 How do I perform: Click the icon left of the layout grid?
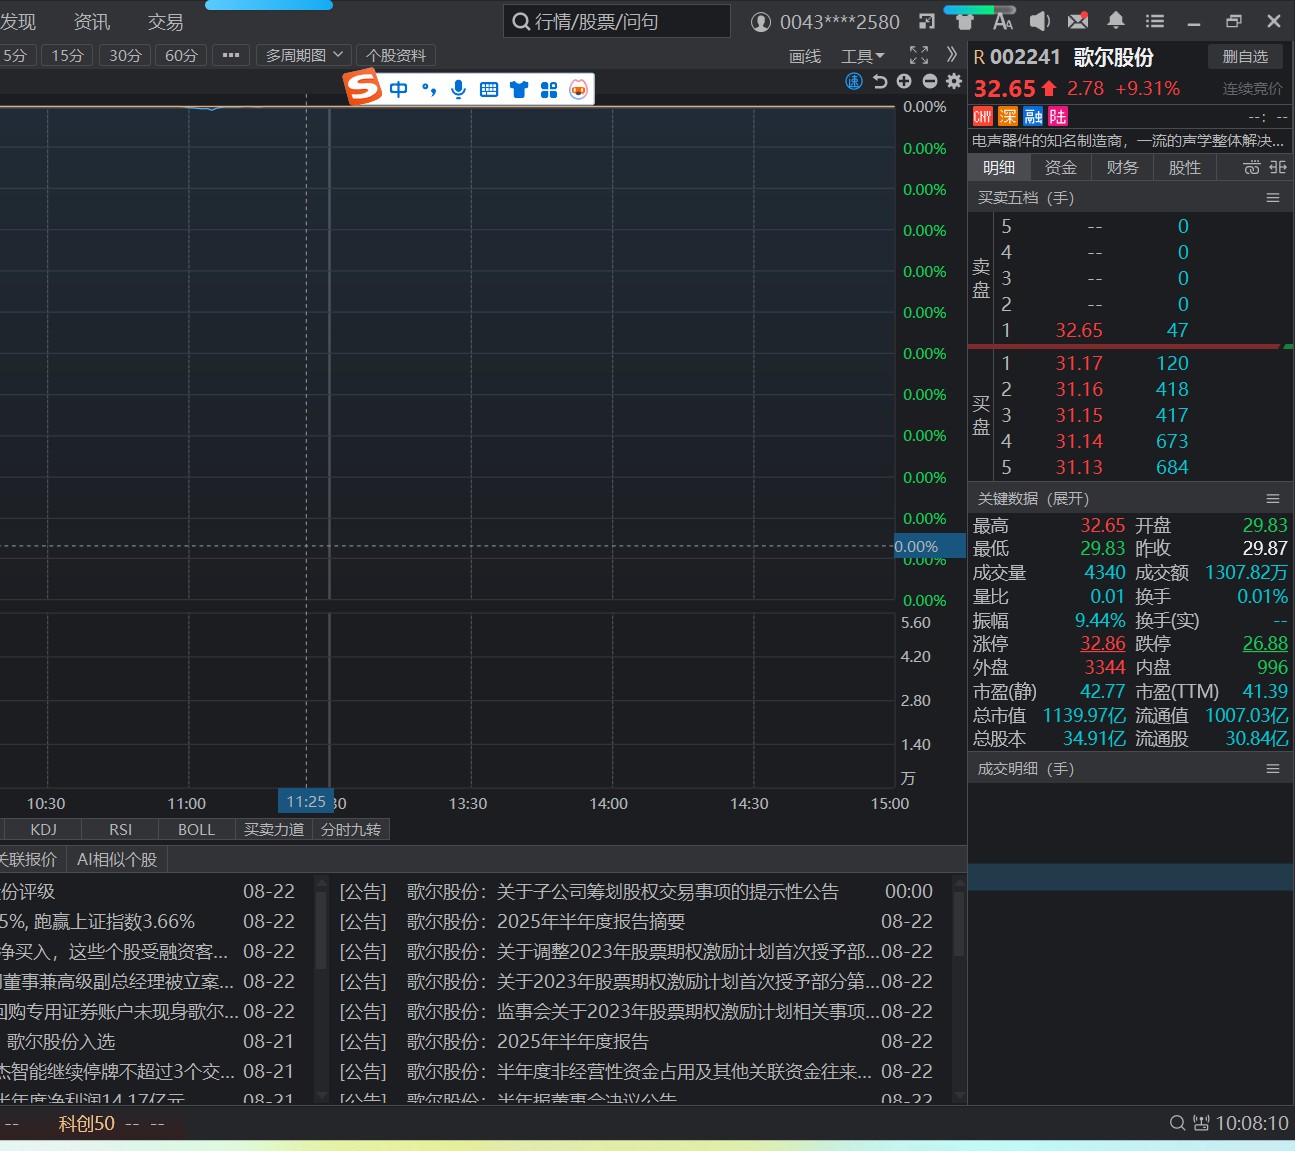click(x=1252, y=167)
